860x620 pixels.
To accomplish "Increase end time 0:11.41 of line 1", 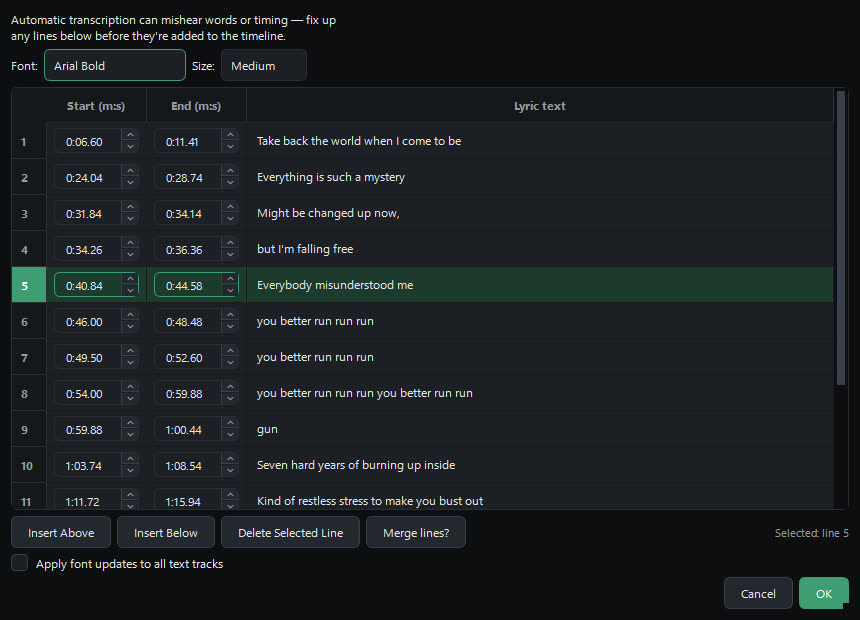I will pos(230,135).
